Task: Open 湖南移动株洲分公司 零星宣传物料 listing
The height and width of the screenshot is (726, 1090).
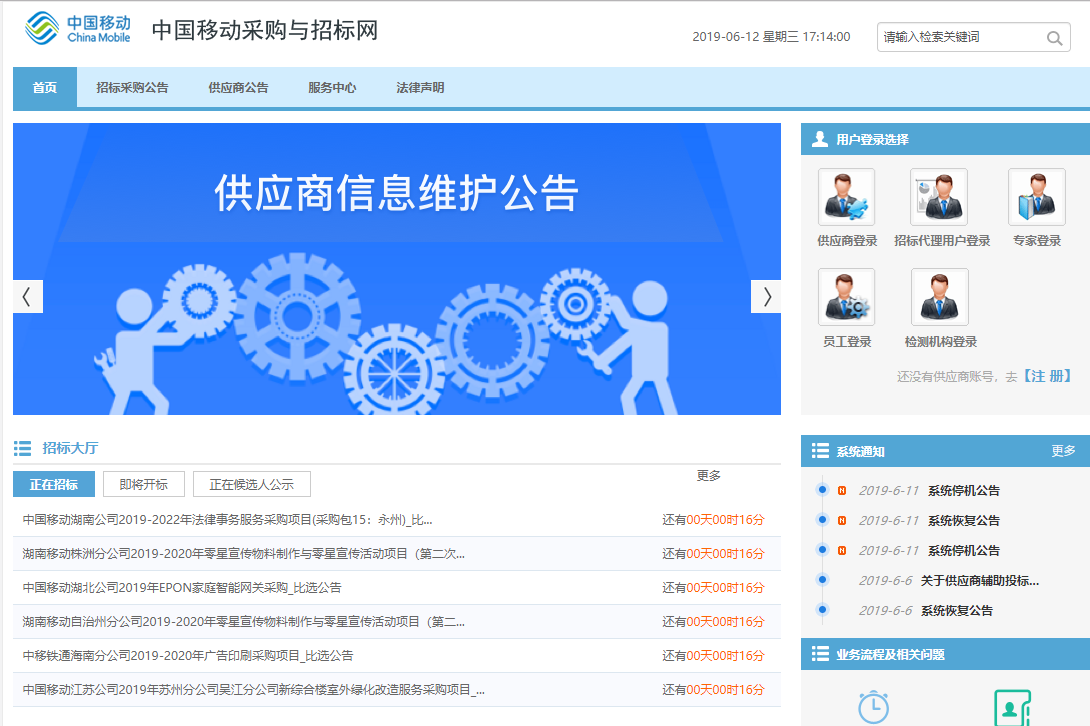Action: [x=243, y=554]
